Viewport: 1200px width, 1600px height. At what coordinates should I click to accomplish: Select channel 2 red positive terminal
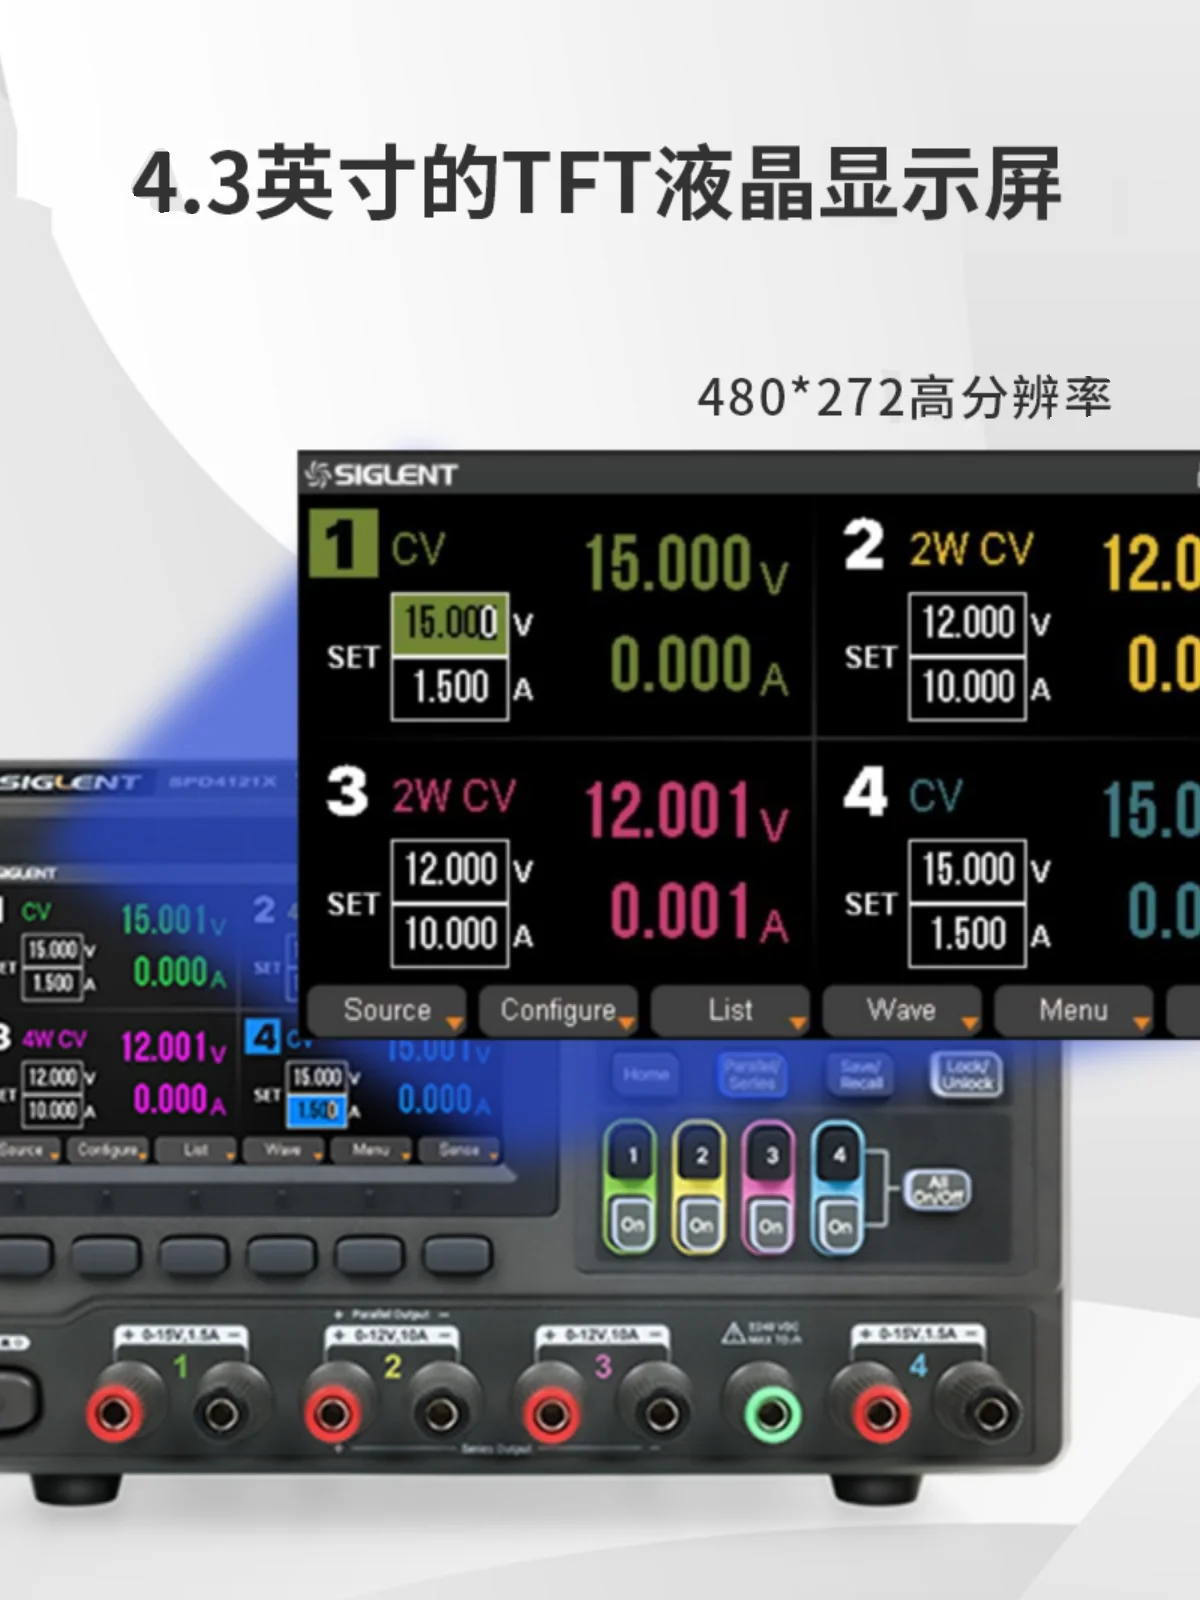pyautogui.click(x=333, y=1412)
